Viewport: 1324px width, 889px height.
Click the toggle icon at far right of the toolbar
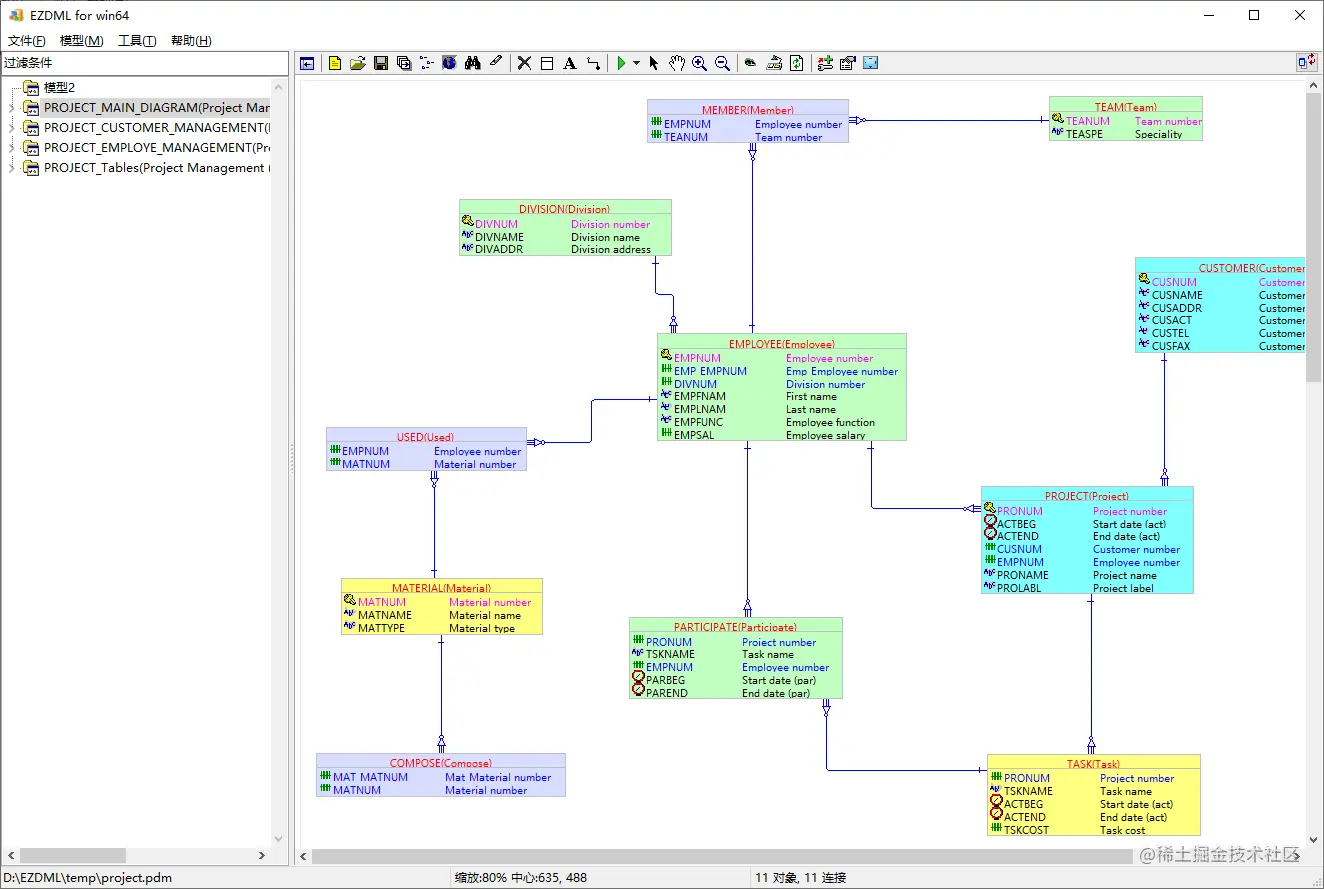point(1306,62)
